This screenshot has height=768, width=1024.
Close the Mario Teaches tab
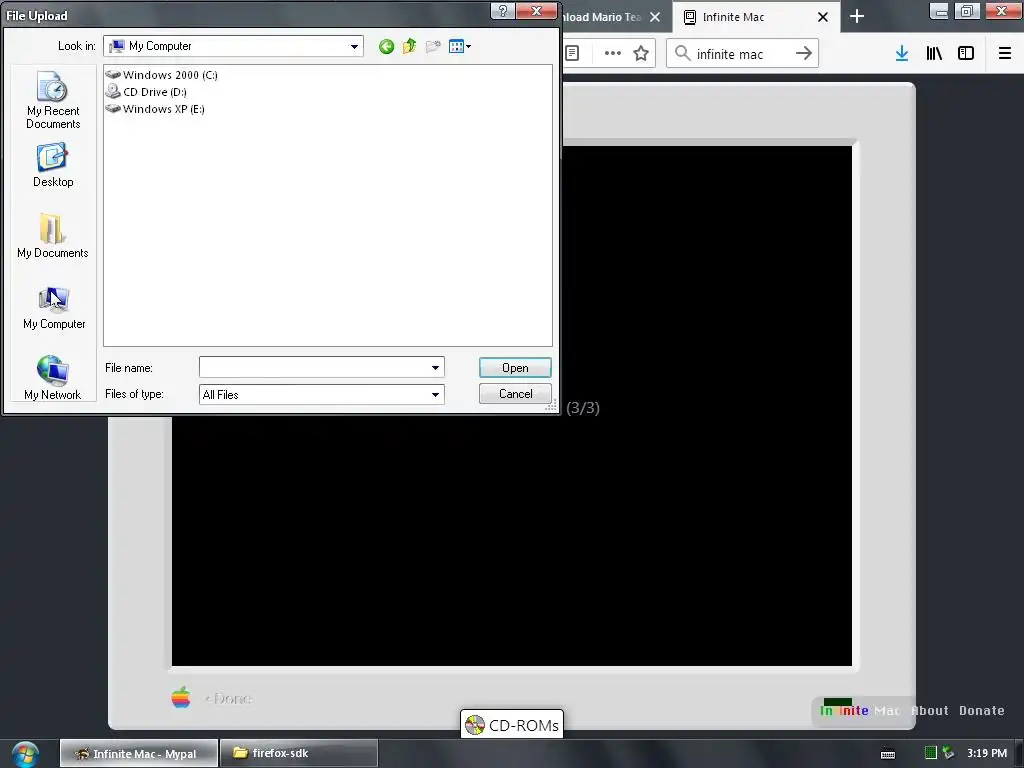654,17
